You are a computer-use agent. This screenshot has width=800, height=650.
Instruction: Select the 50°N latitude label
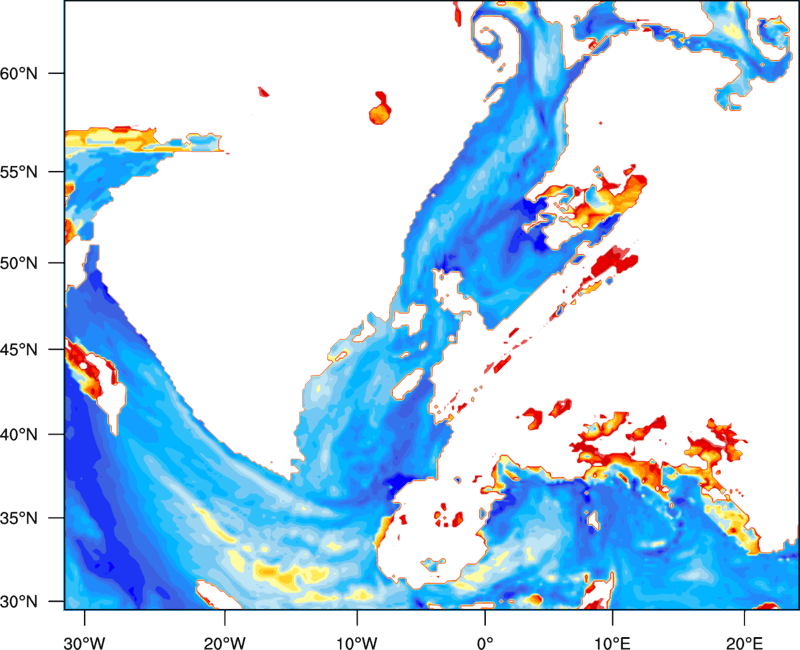pos(19,263)
